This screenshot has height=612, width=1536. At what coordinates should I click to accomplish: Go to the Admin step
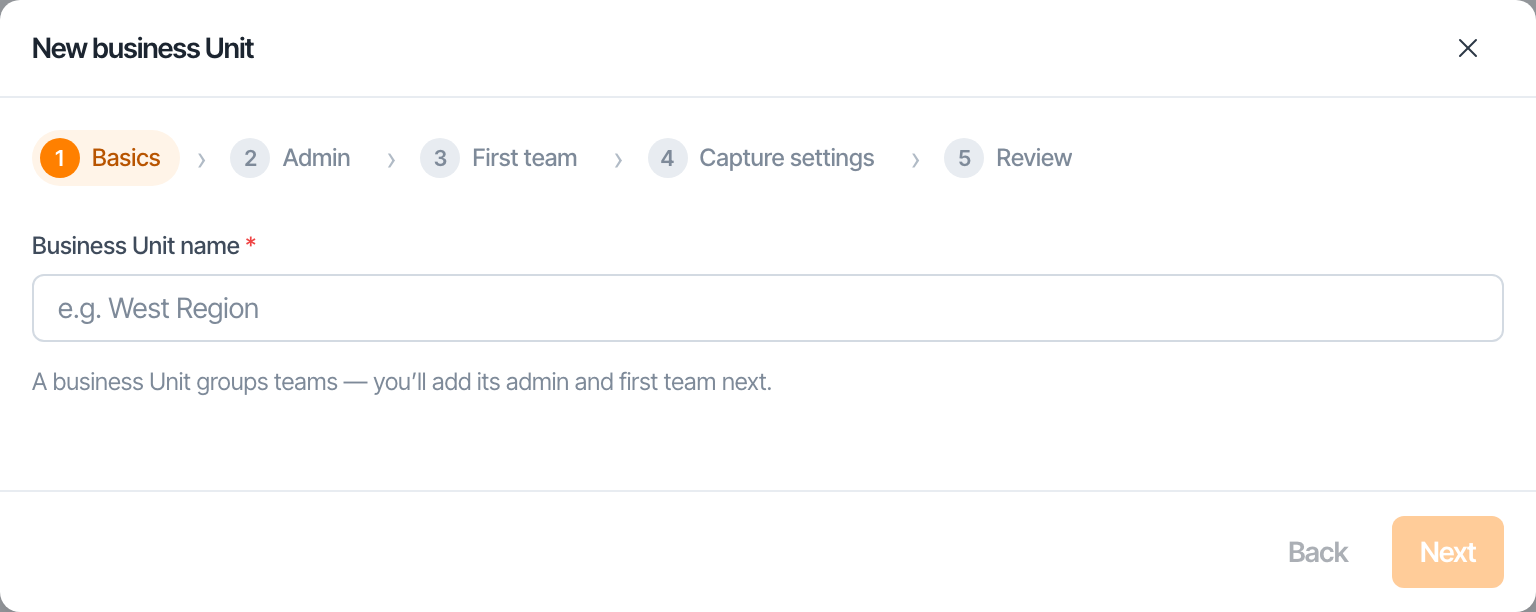[x=316, y=158]
